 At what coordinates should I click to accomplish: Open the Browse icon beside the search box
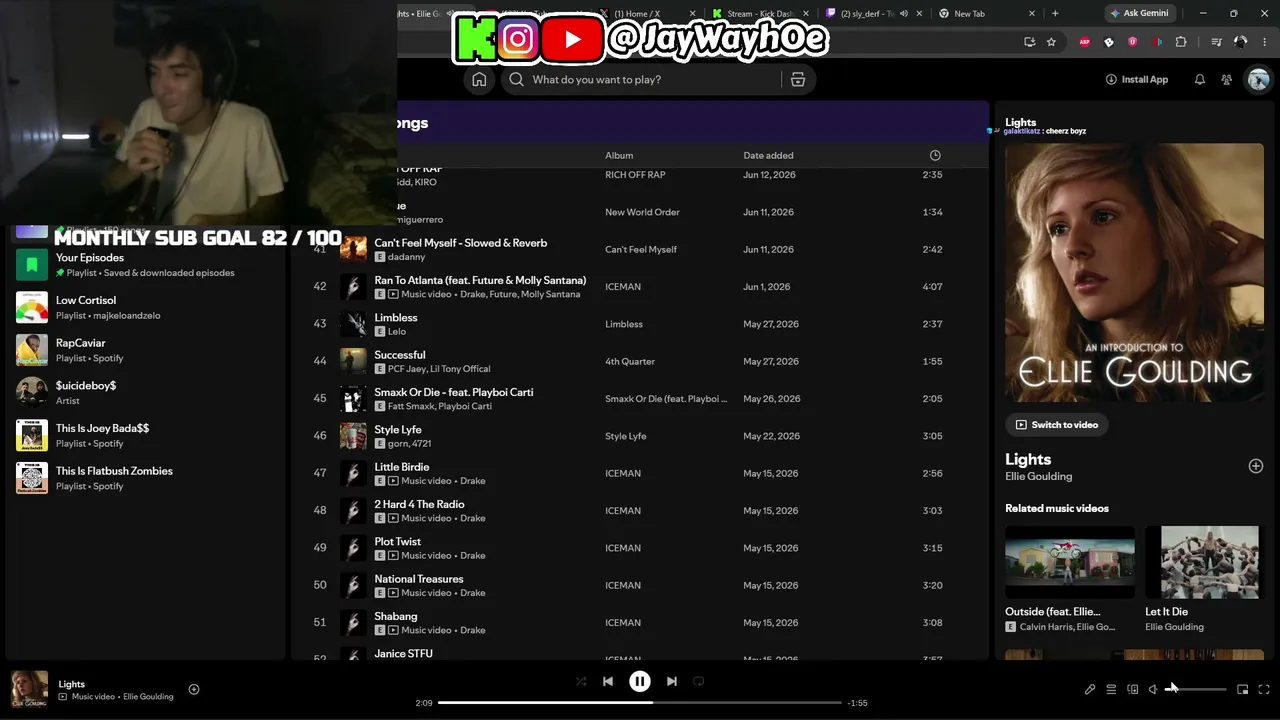pos(798,80)
